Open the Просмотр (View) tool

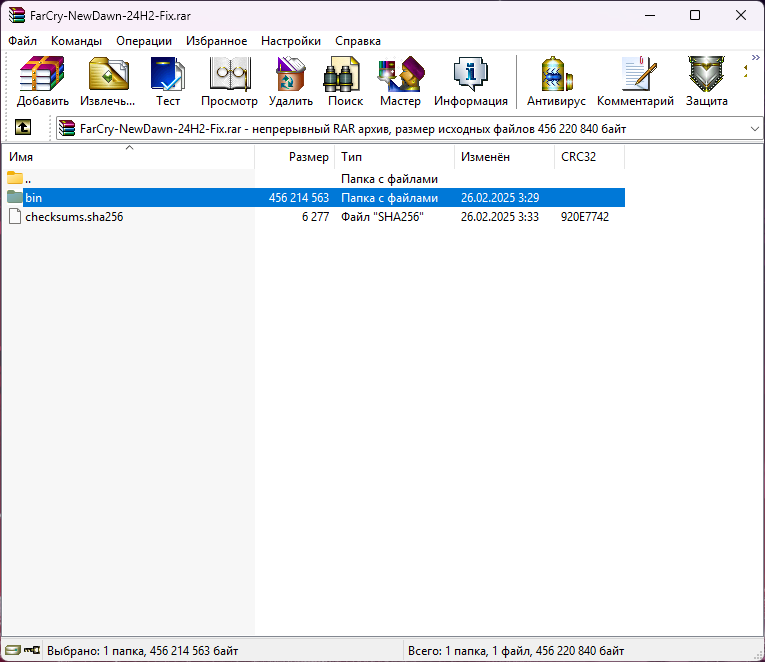229,81
